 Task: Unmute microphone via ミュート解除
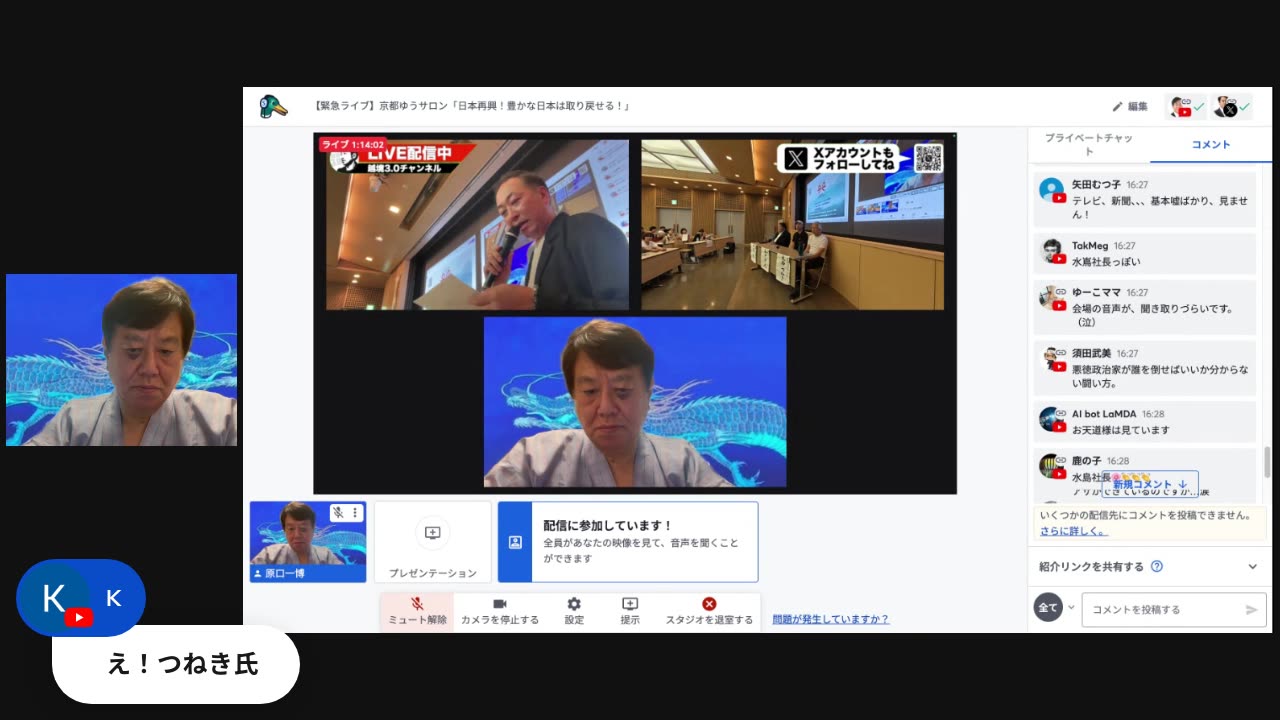[x=417, y=611]
